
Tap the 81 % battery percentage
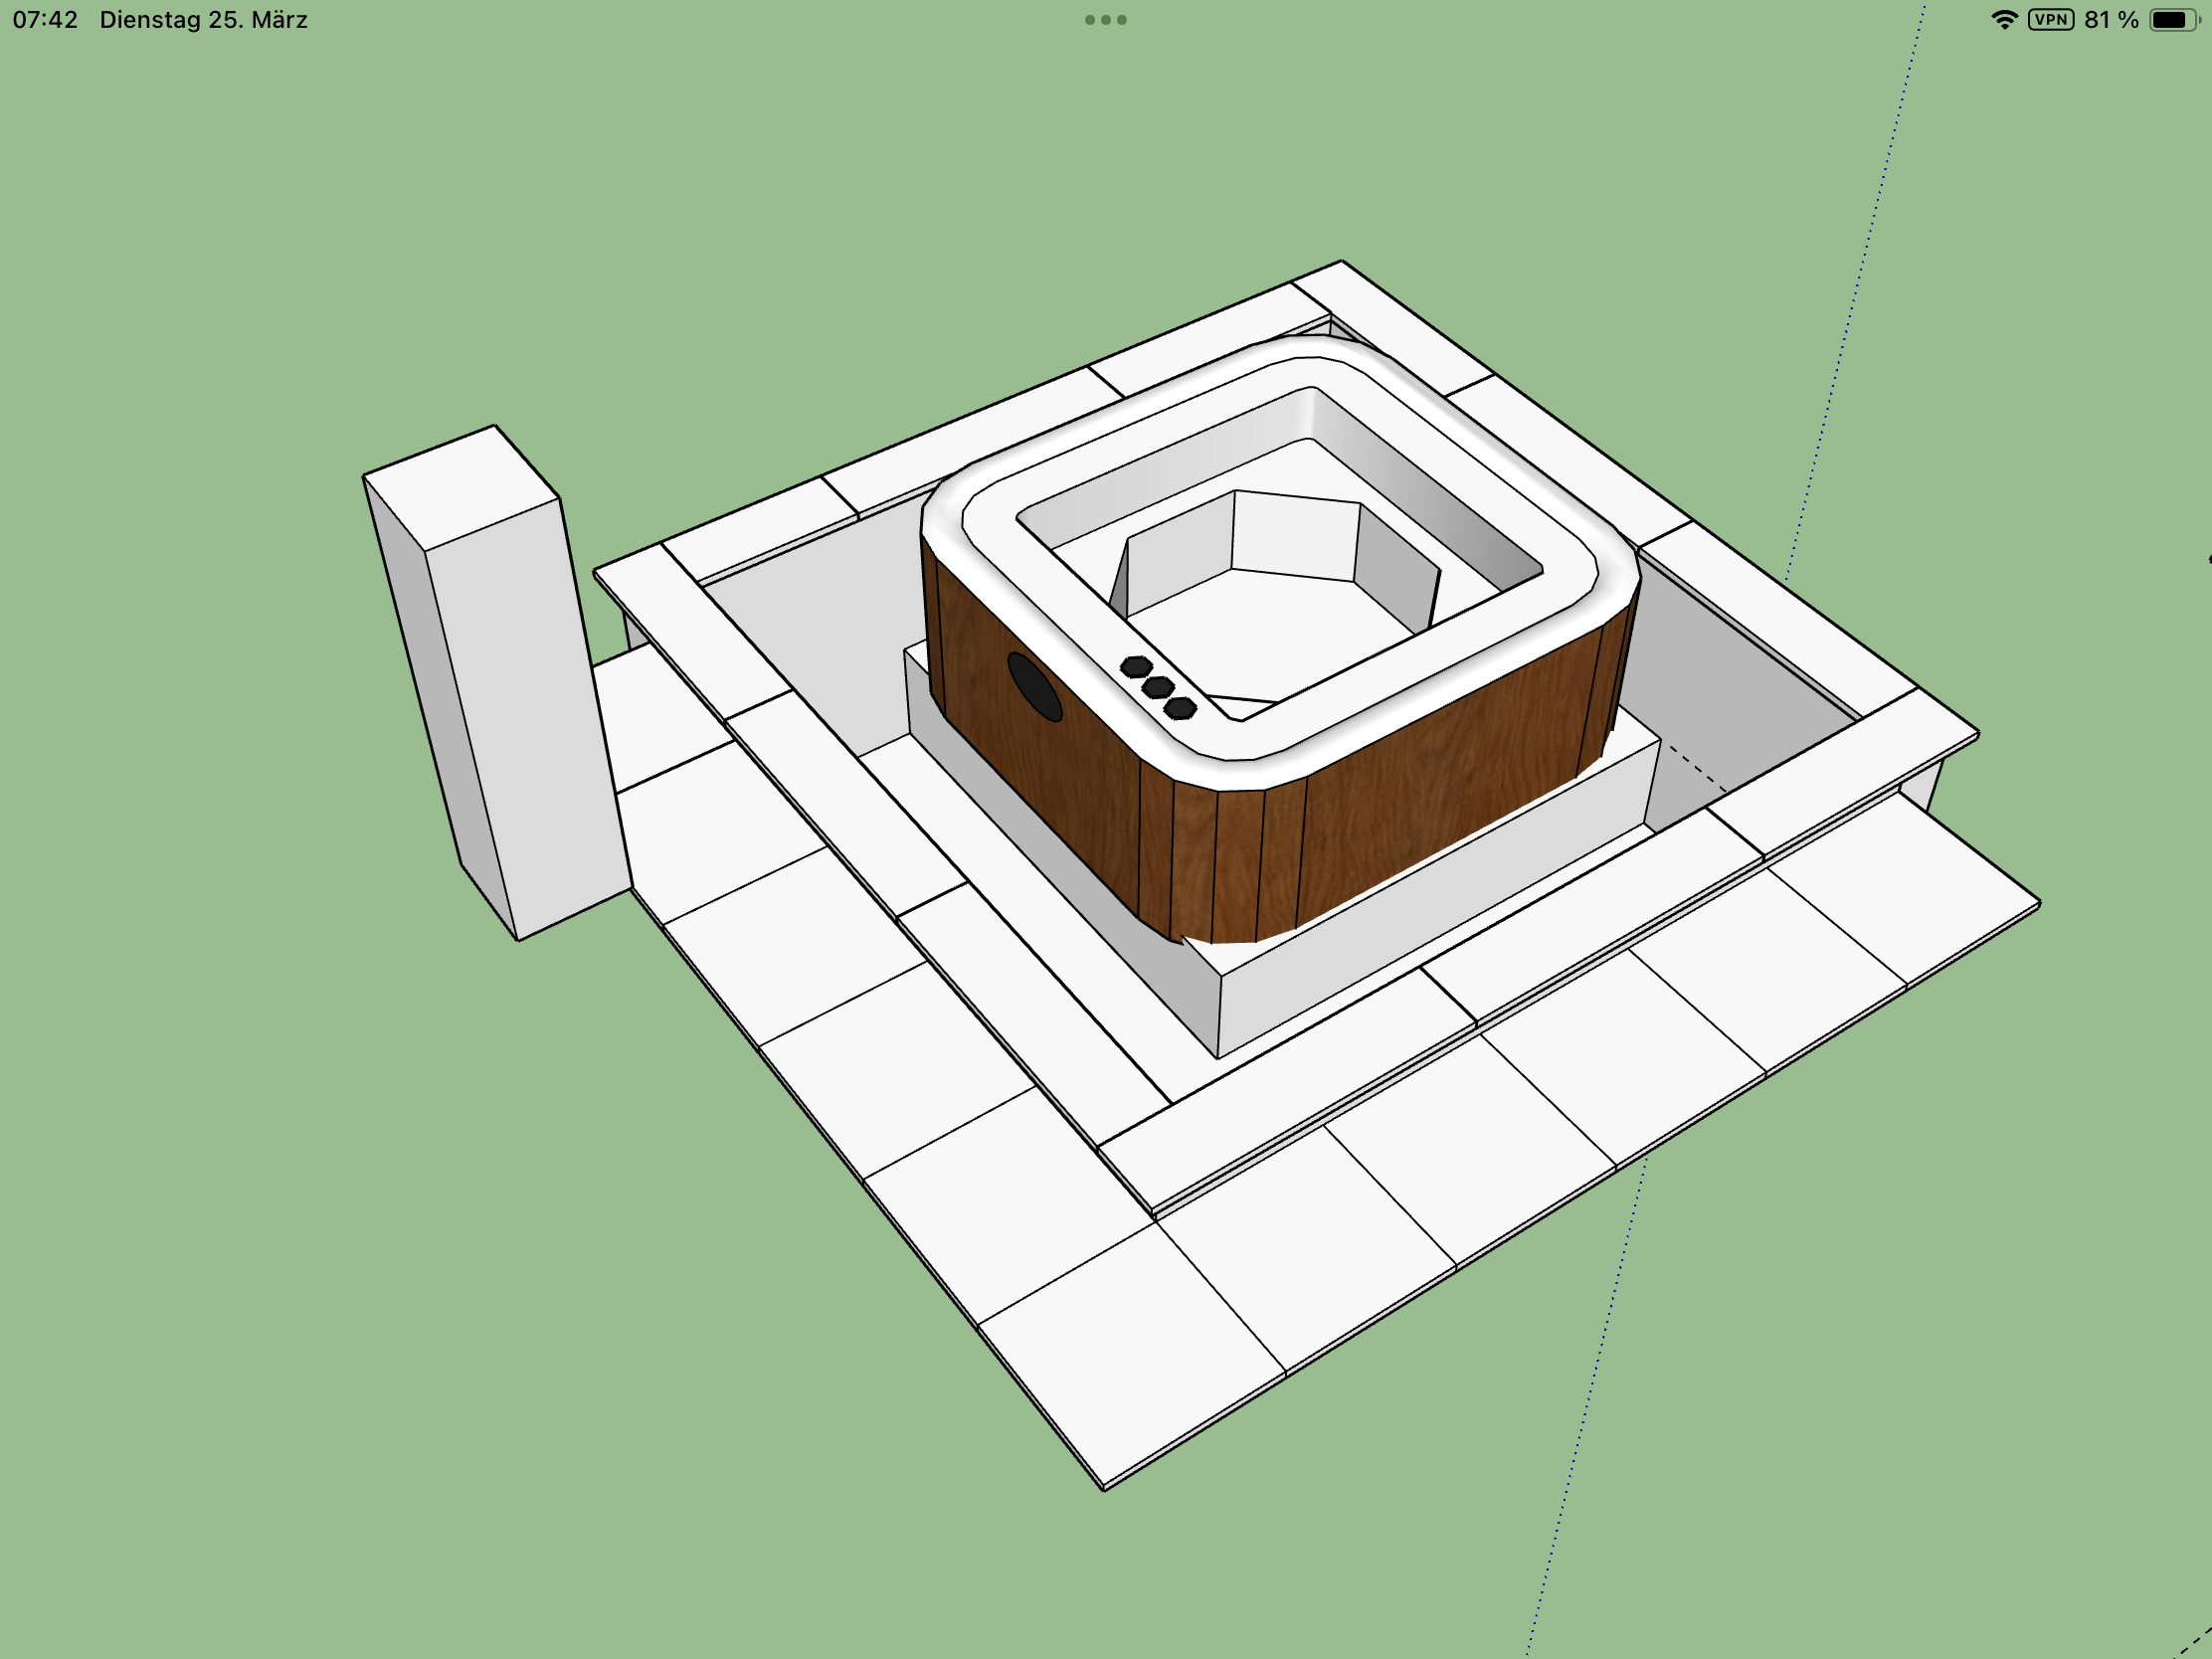point(2111,20)
